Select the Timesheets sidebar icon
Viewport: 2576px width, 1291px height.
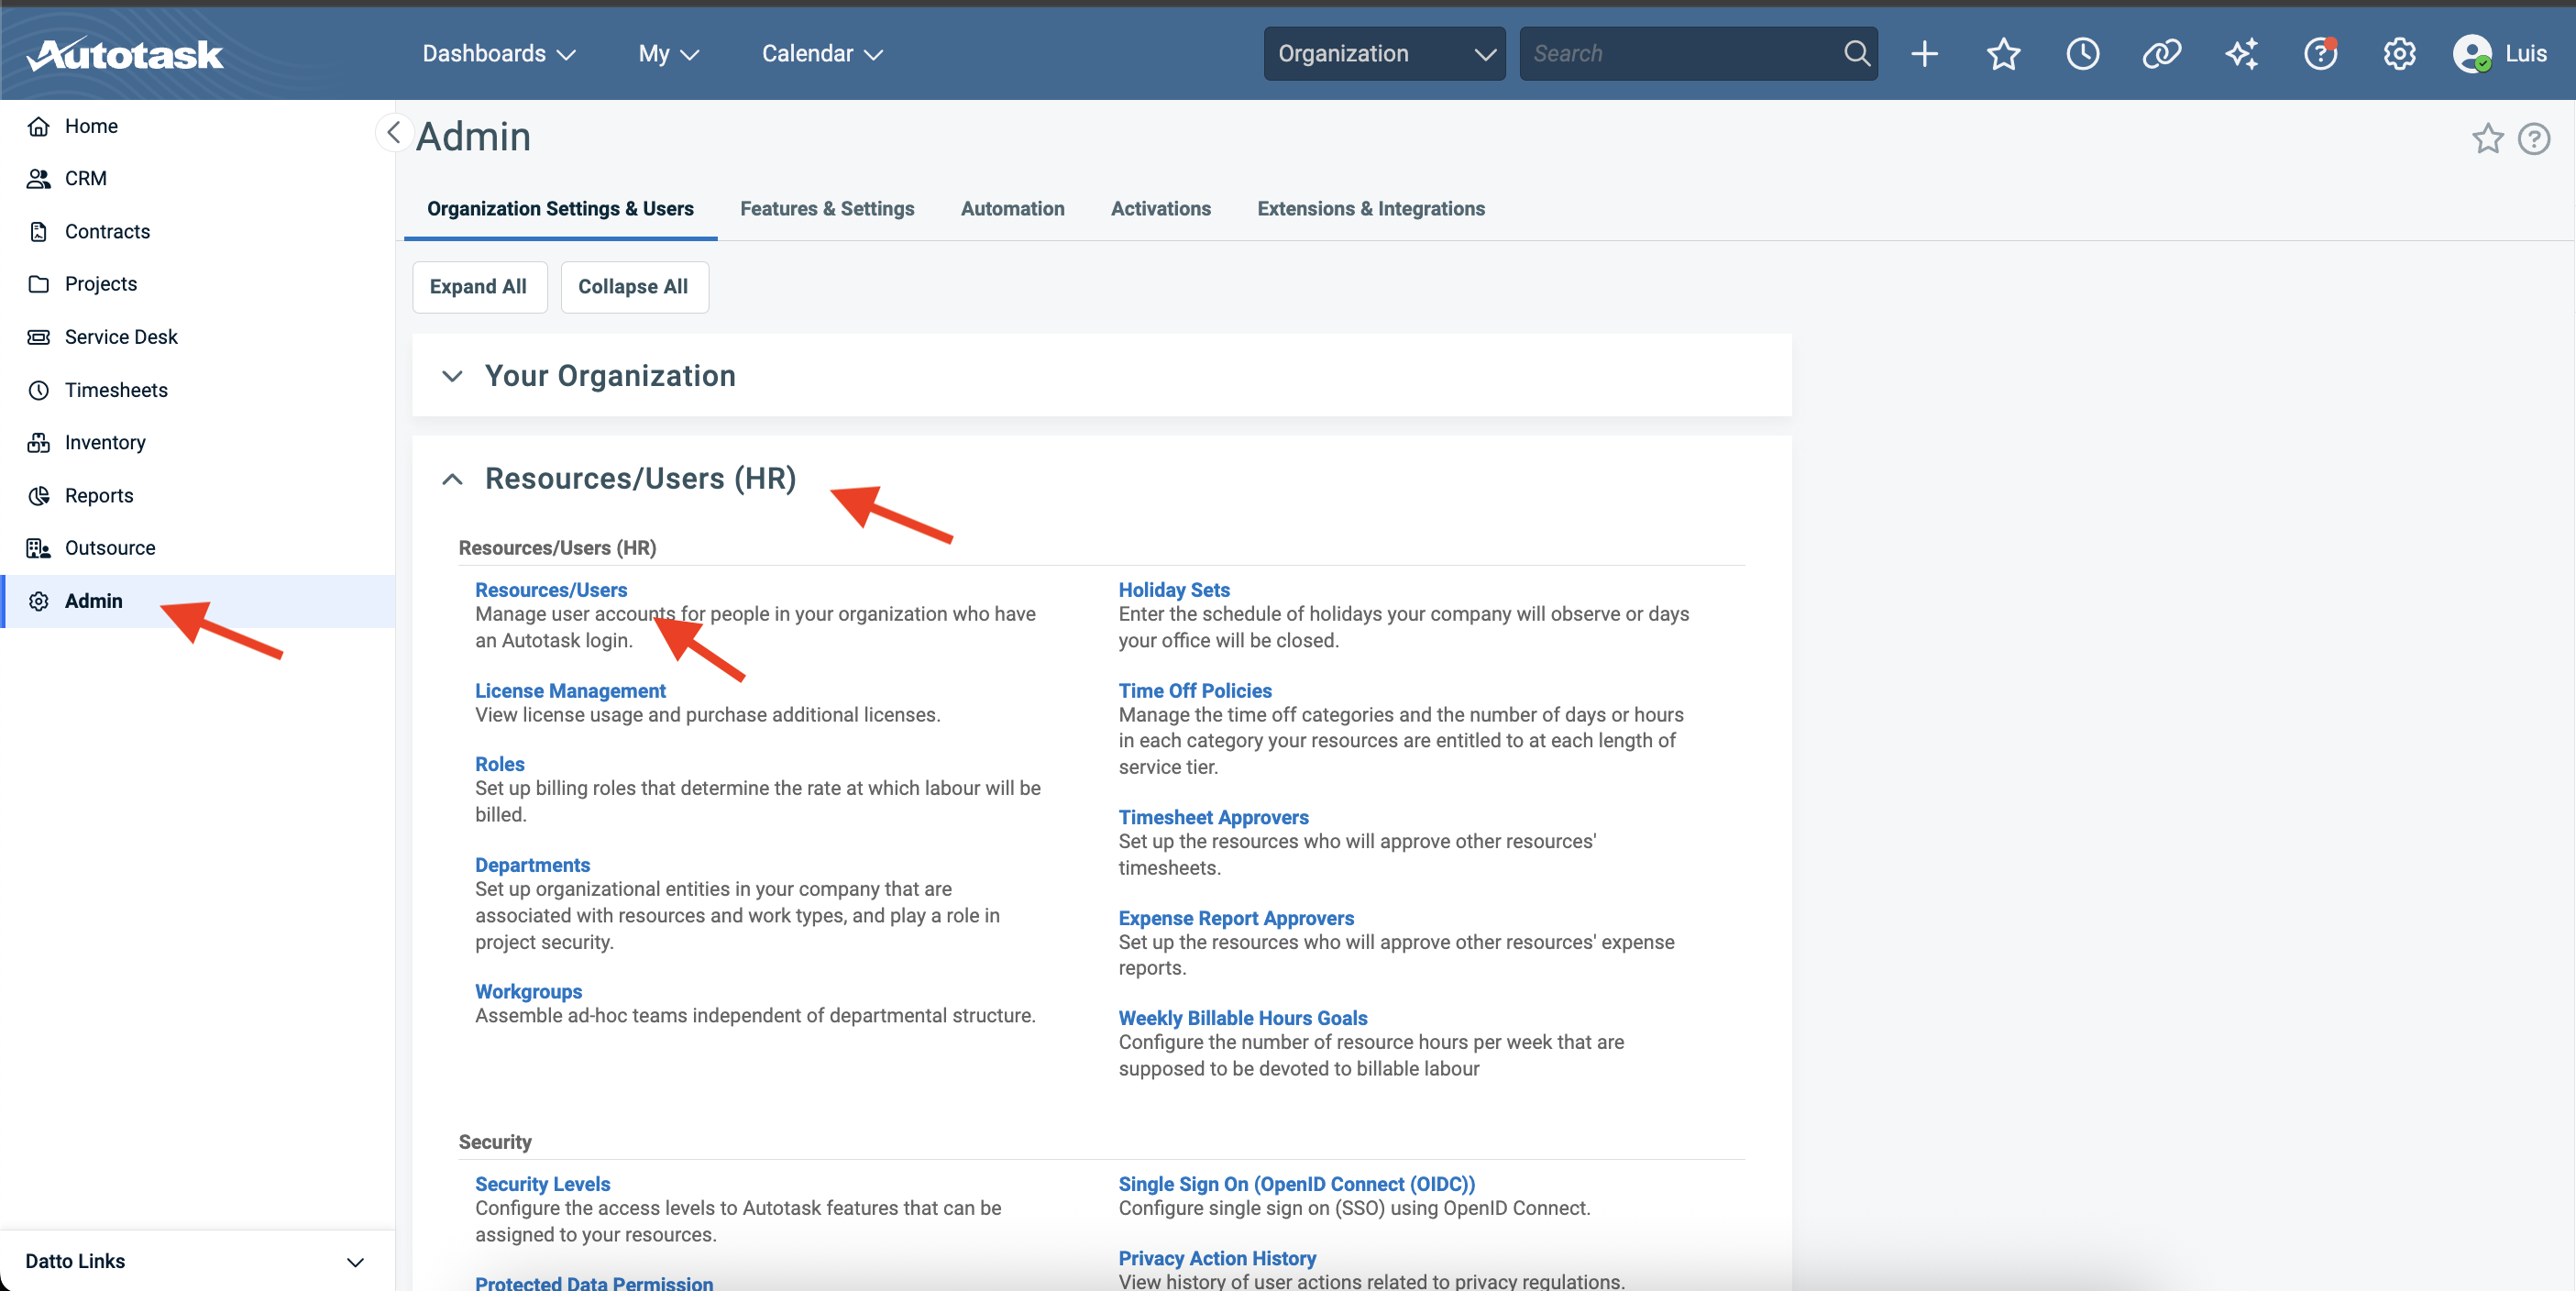(38, 390)
